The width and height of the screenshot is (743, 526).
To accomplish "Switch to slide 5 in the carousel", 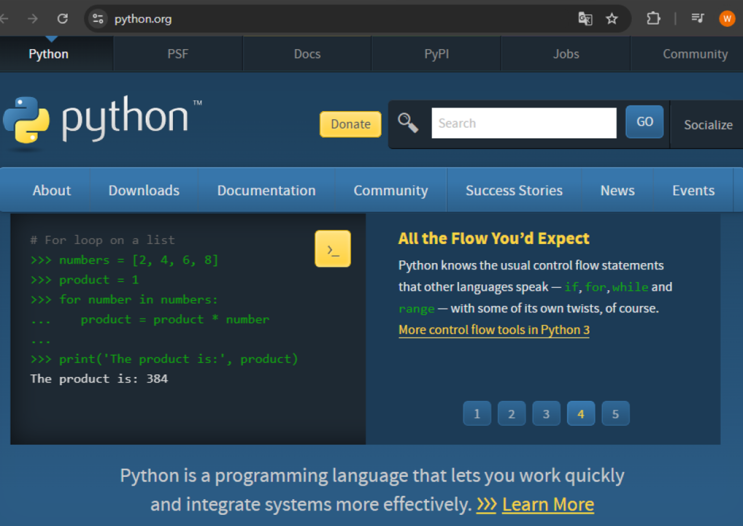I will [x=615, y=413].
